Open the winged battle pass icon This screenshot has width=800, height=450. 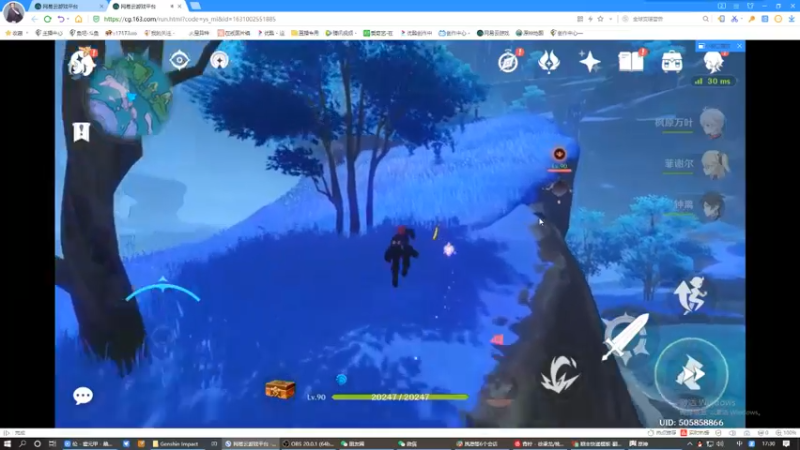tap(549, 62)
